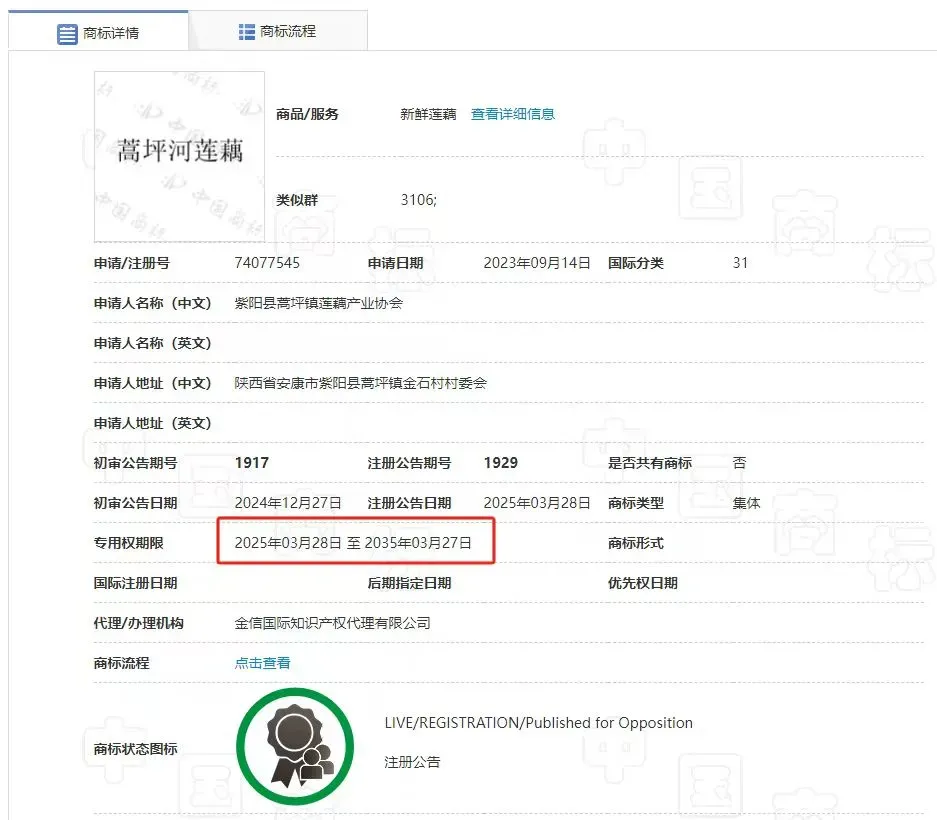Switch to the 商标流程 tab
Screen dimensions: 937x820
287,32
